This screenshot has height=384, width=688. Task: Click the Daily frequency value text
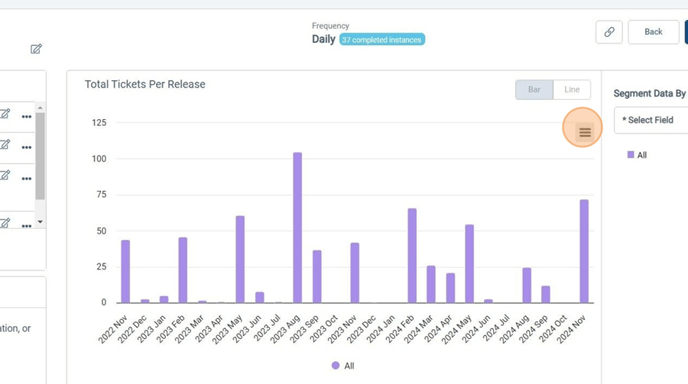[x=323, y=39]
